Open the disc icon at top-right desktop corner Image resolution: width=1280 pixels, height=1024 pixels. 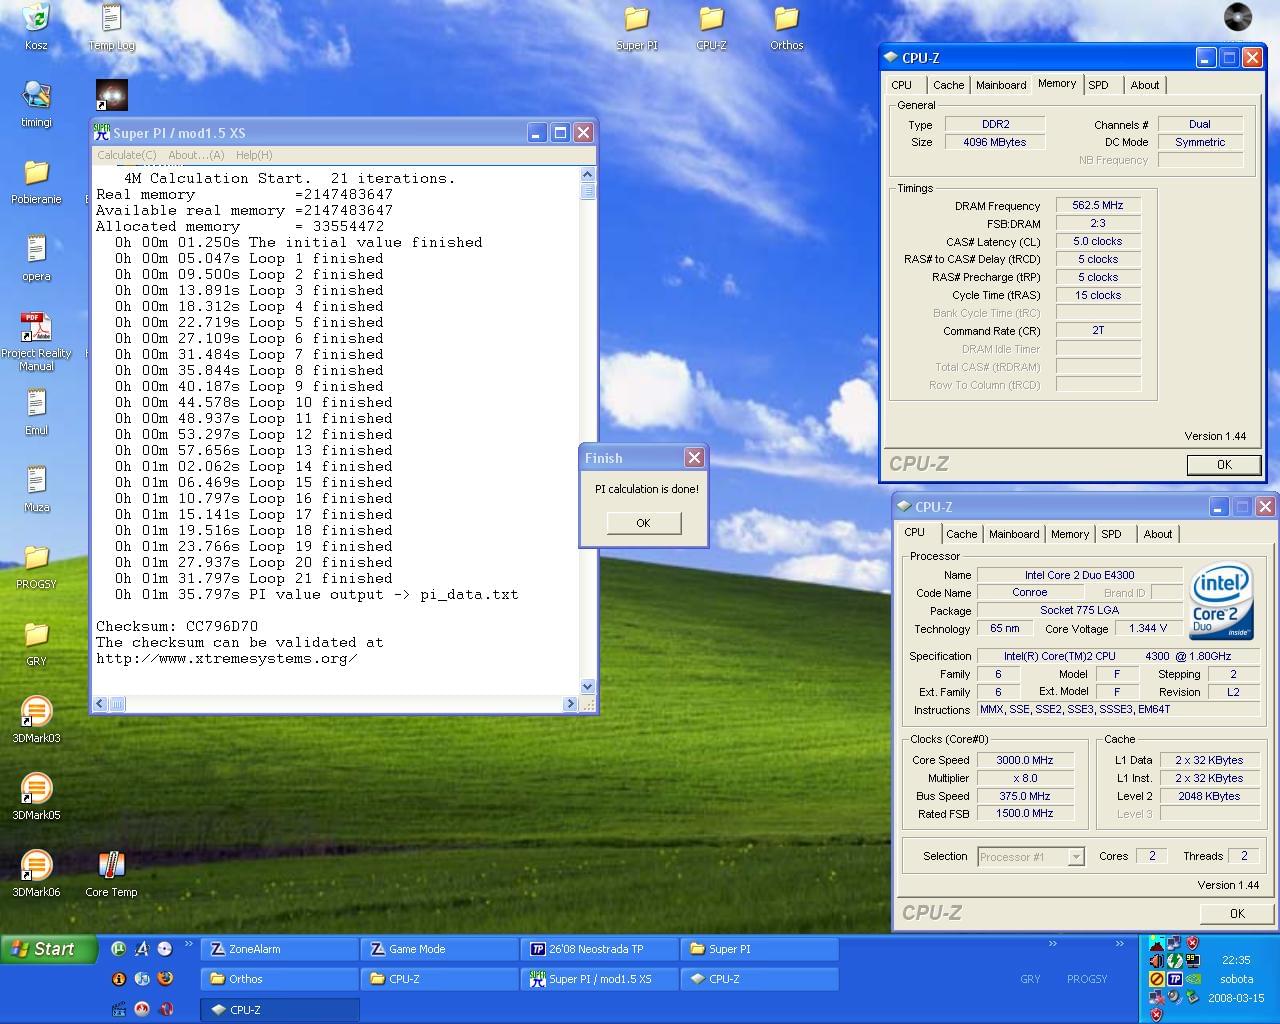(1238, 17)
